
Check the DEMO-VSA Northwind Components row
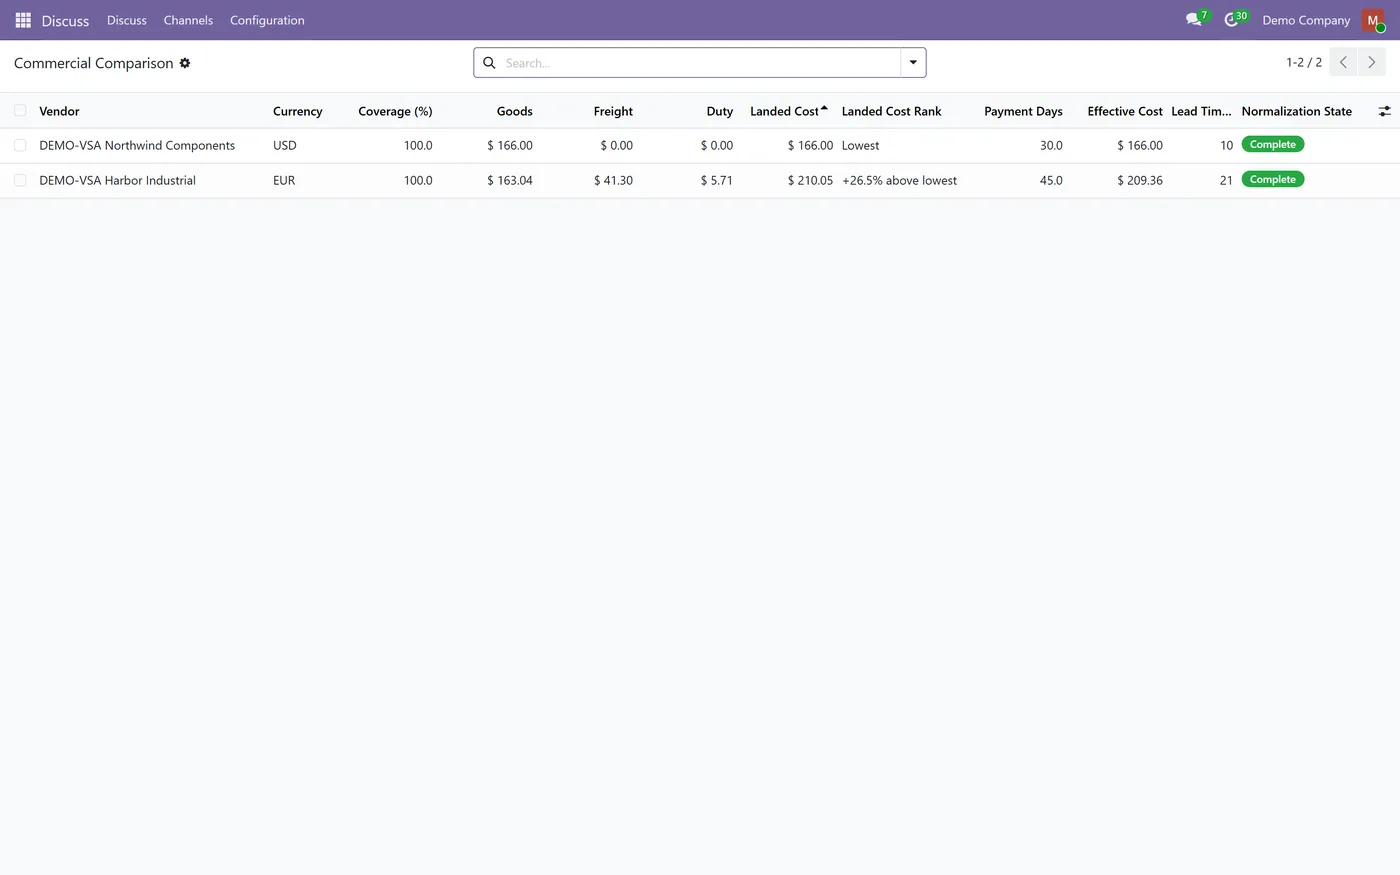pyautogui.click(x=20, y=145)
